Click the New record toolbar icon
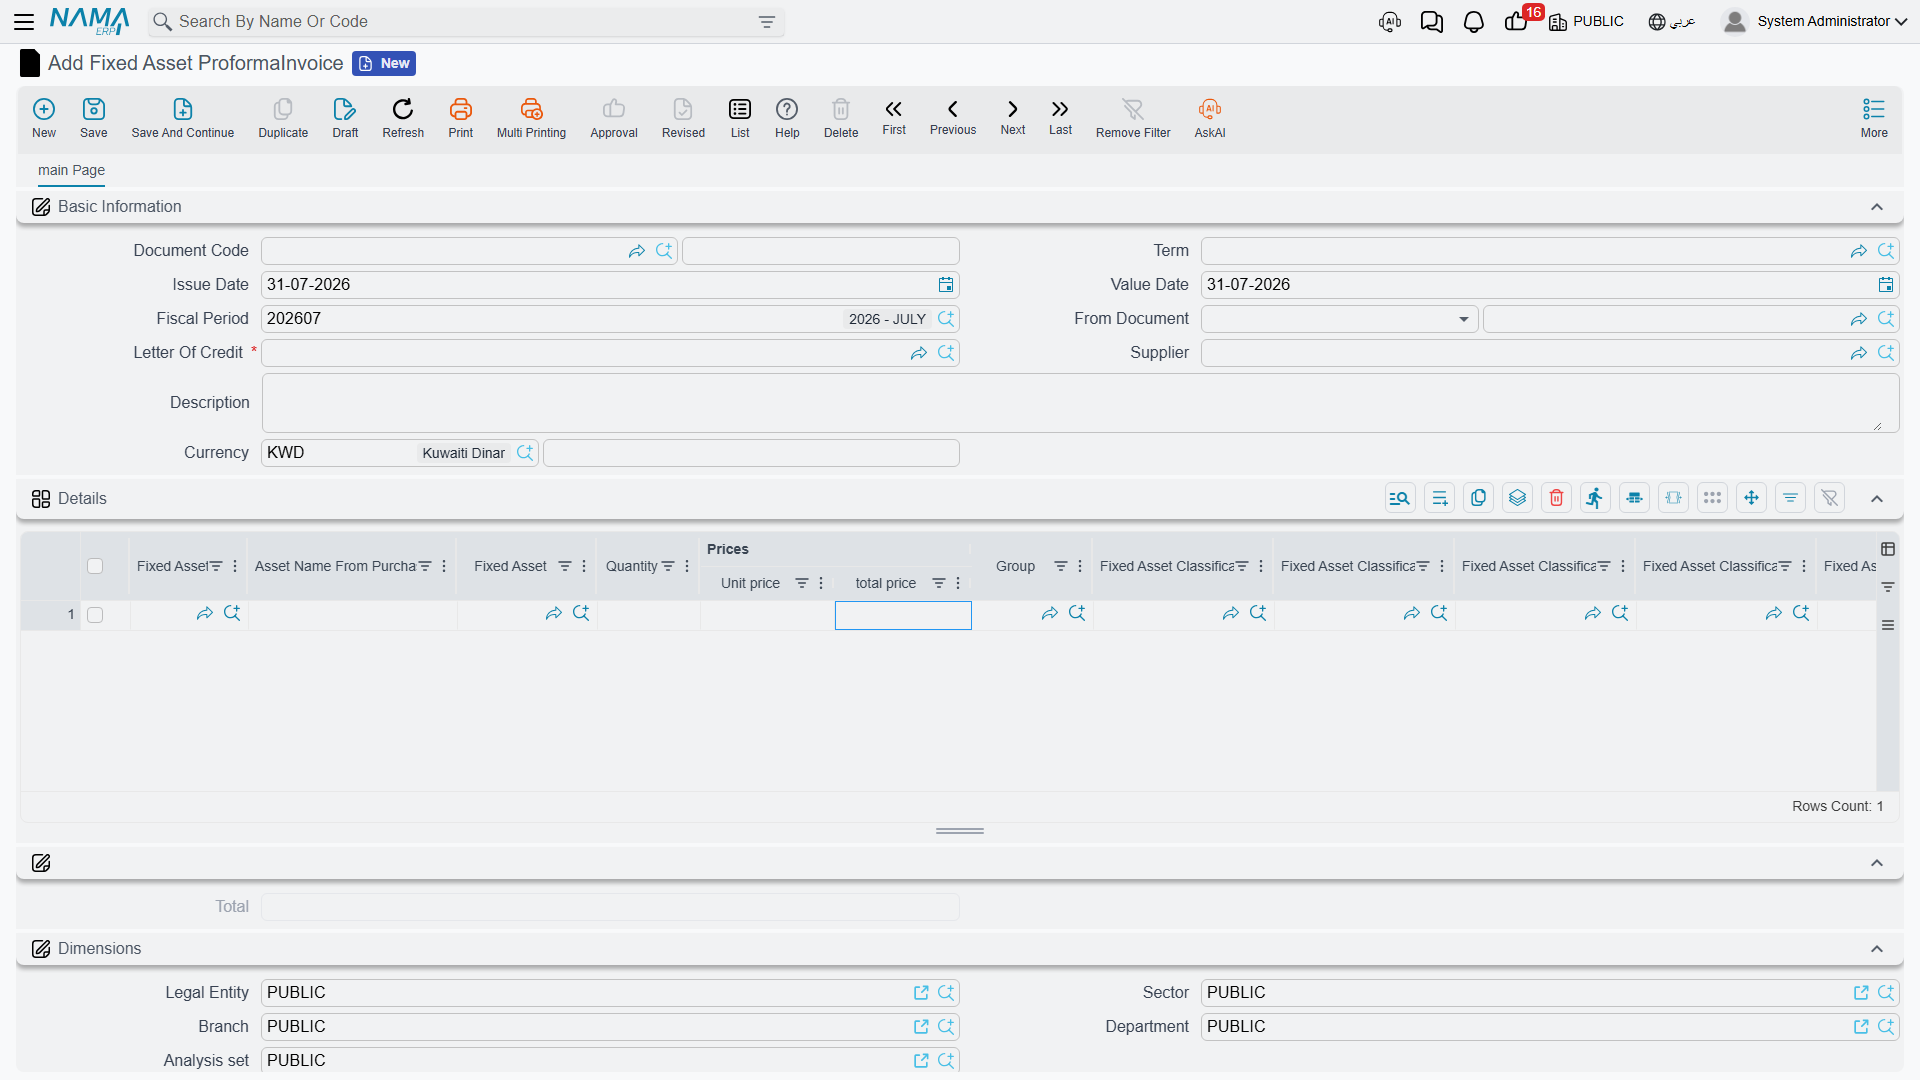 pos(44,117)
